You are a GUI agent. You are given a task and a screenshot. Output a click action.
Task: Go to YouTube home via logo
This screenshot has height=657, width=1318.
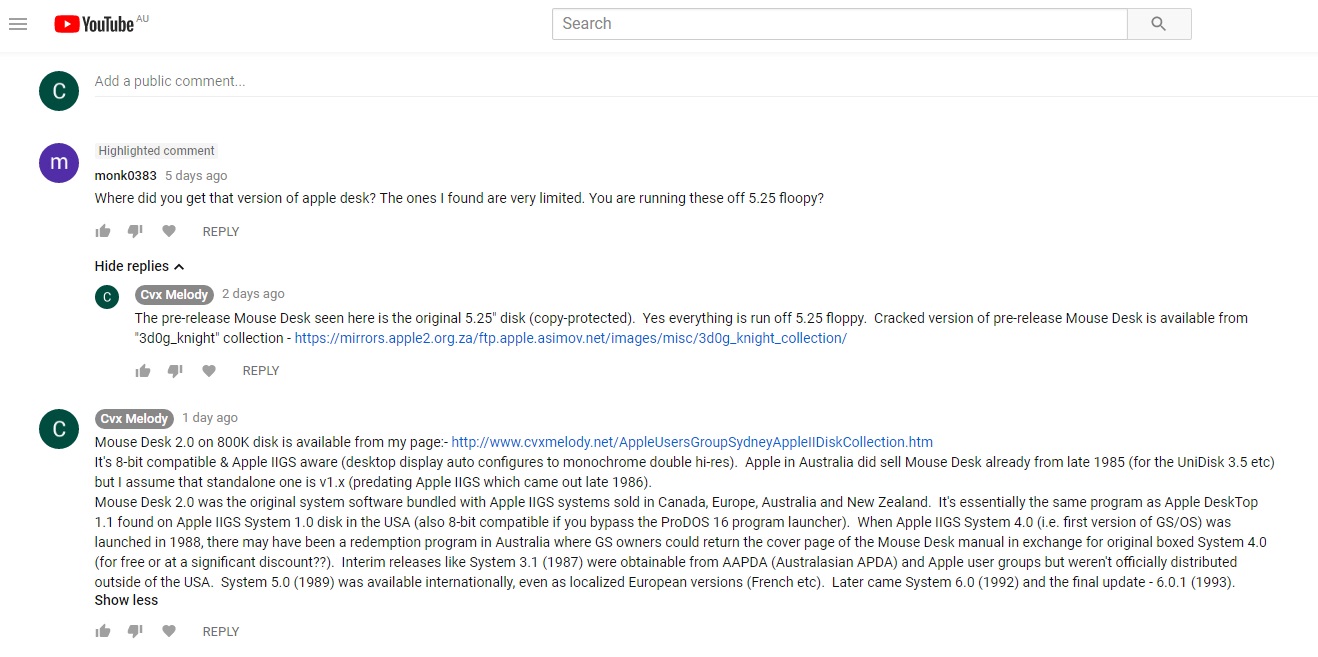coord(96,24)
